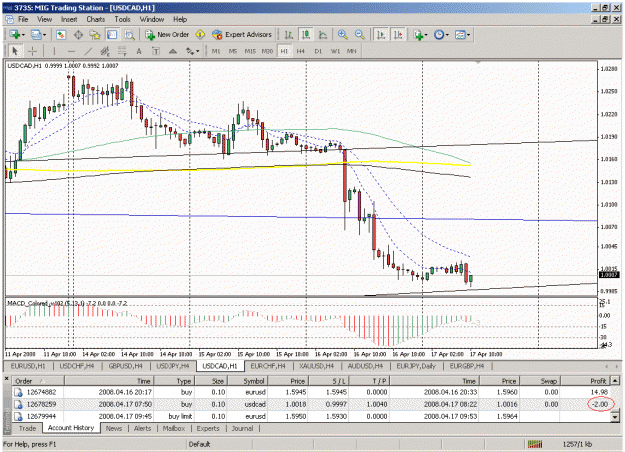Select the cursor arrow tool
This screenshot has width=625, height=452.
[15, 51]
